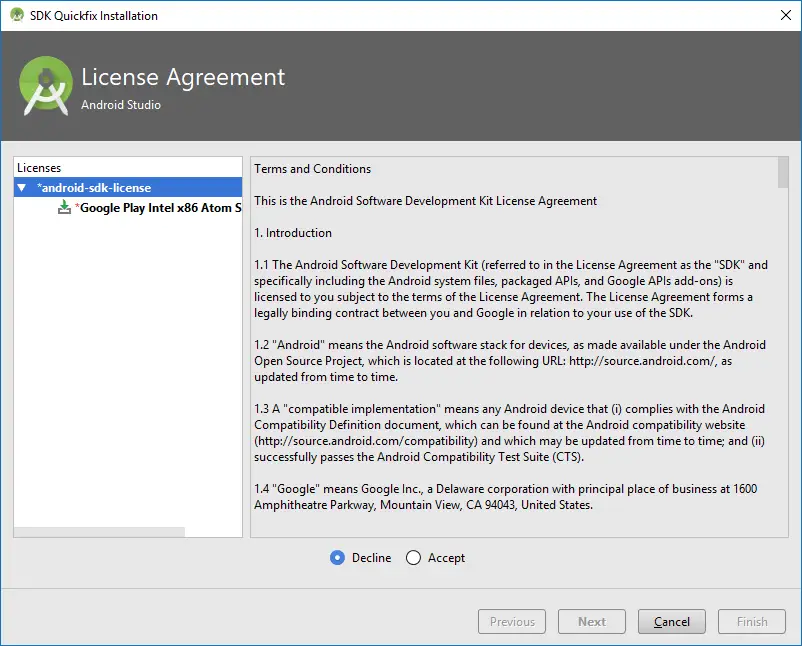
Task: Click the Licenses list horizontal scrollbar
Action: pyautogui.click(x=99, y=532)
